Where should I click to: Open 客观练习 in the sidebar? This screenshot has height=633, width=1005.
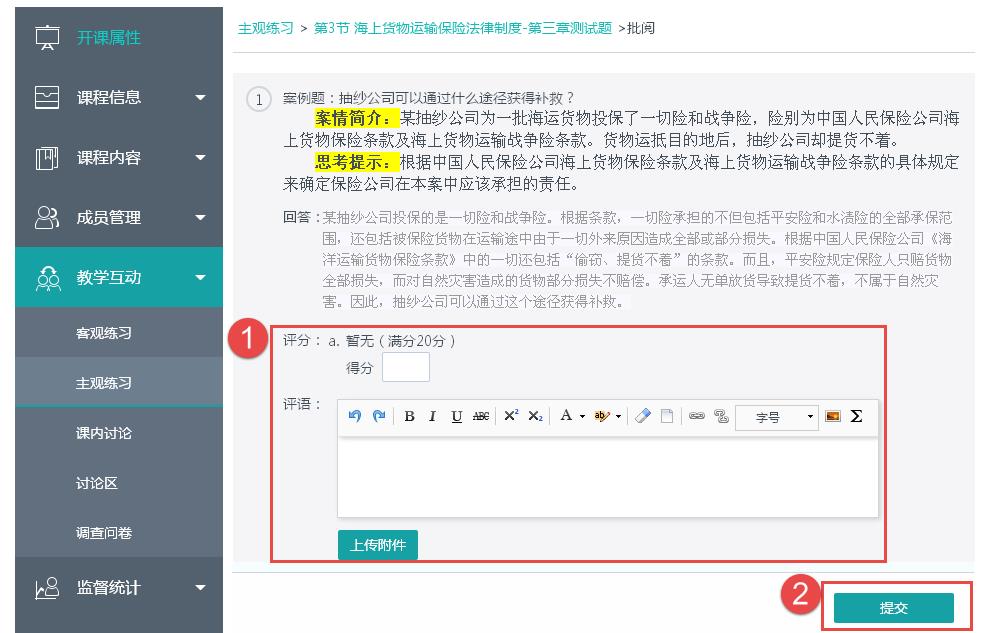(104, 333)
